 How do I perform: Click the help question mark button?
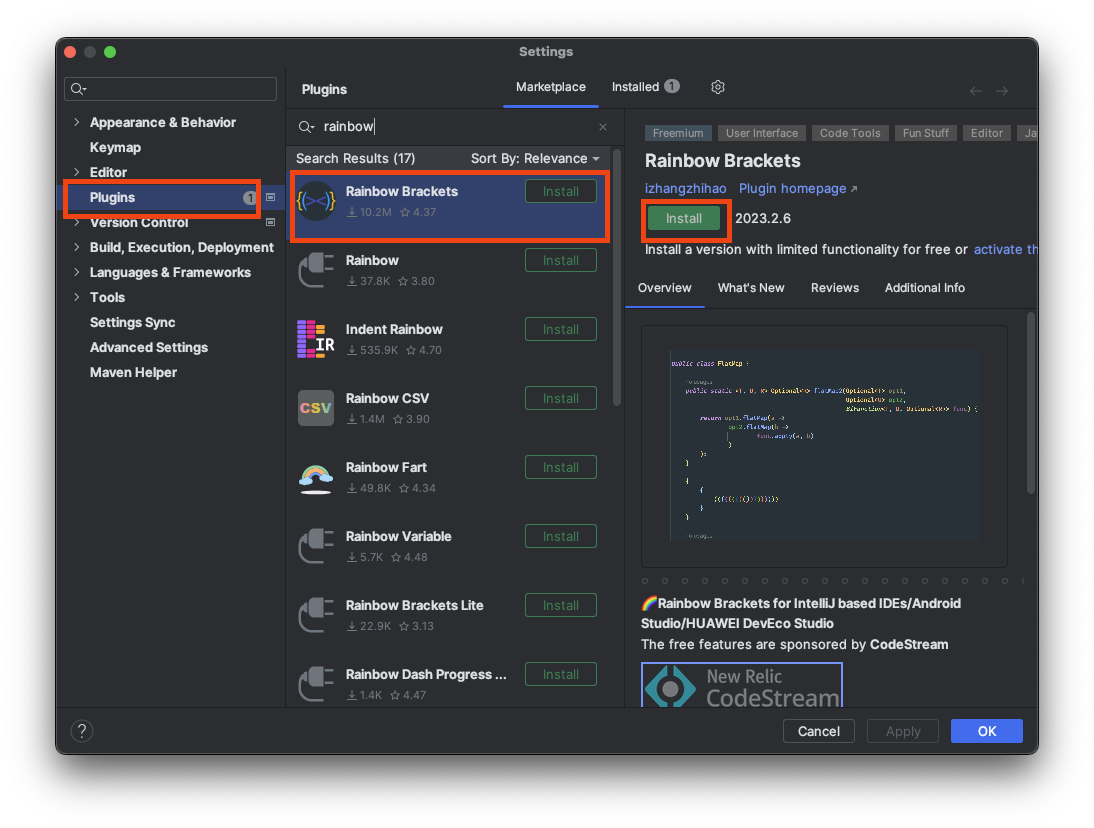click(x=82, y=731)
